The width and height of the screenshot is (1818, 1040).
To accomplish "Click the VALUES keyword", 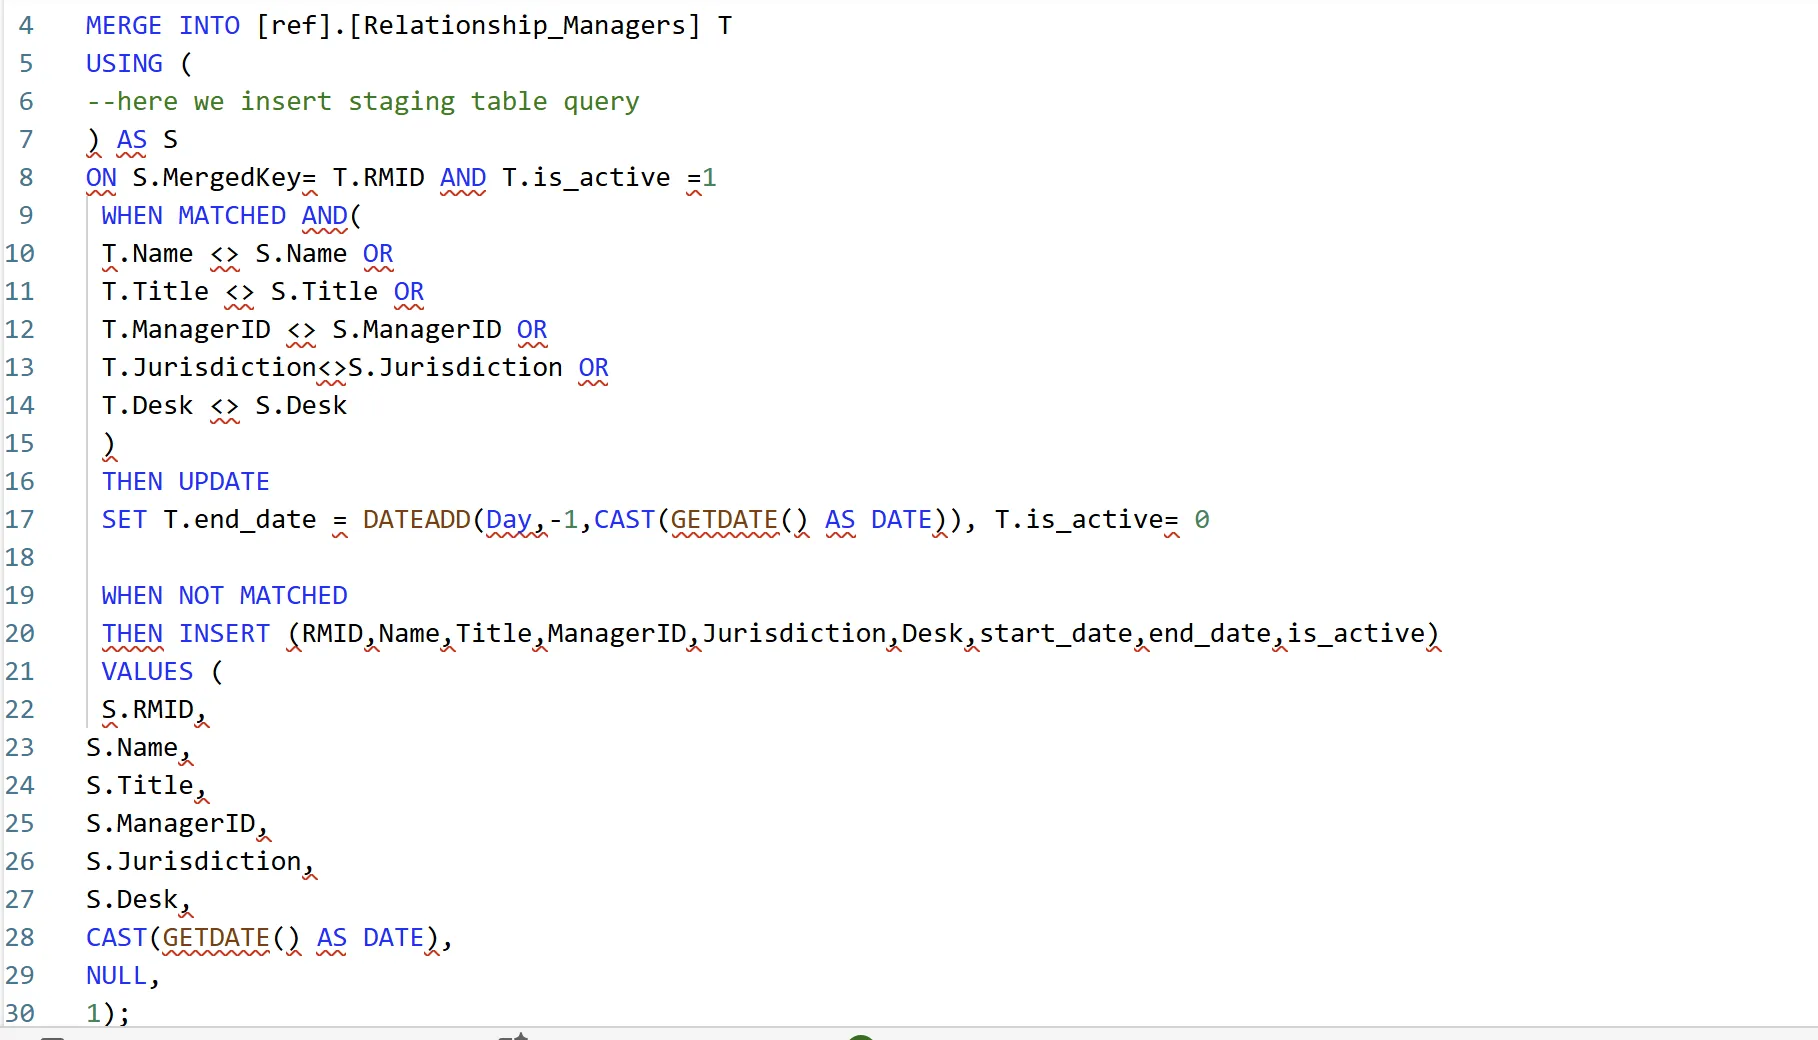I will 147,671.
